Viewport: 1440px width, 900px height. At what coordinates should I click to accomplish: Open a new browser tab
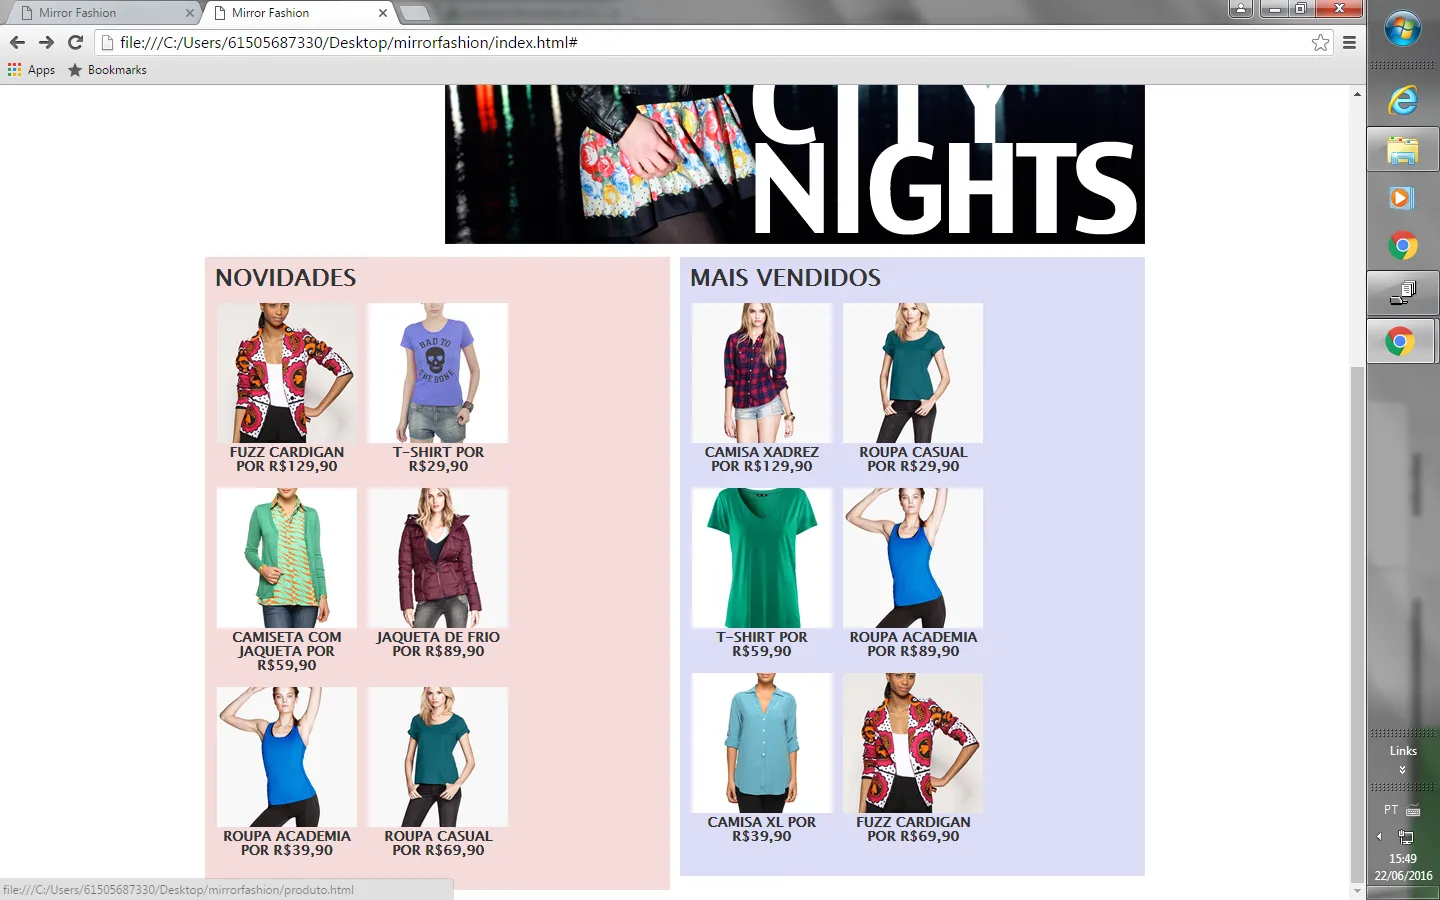tap(414, 13)
